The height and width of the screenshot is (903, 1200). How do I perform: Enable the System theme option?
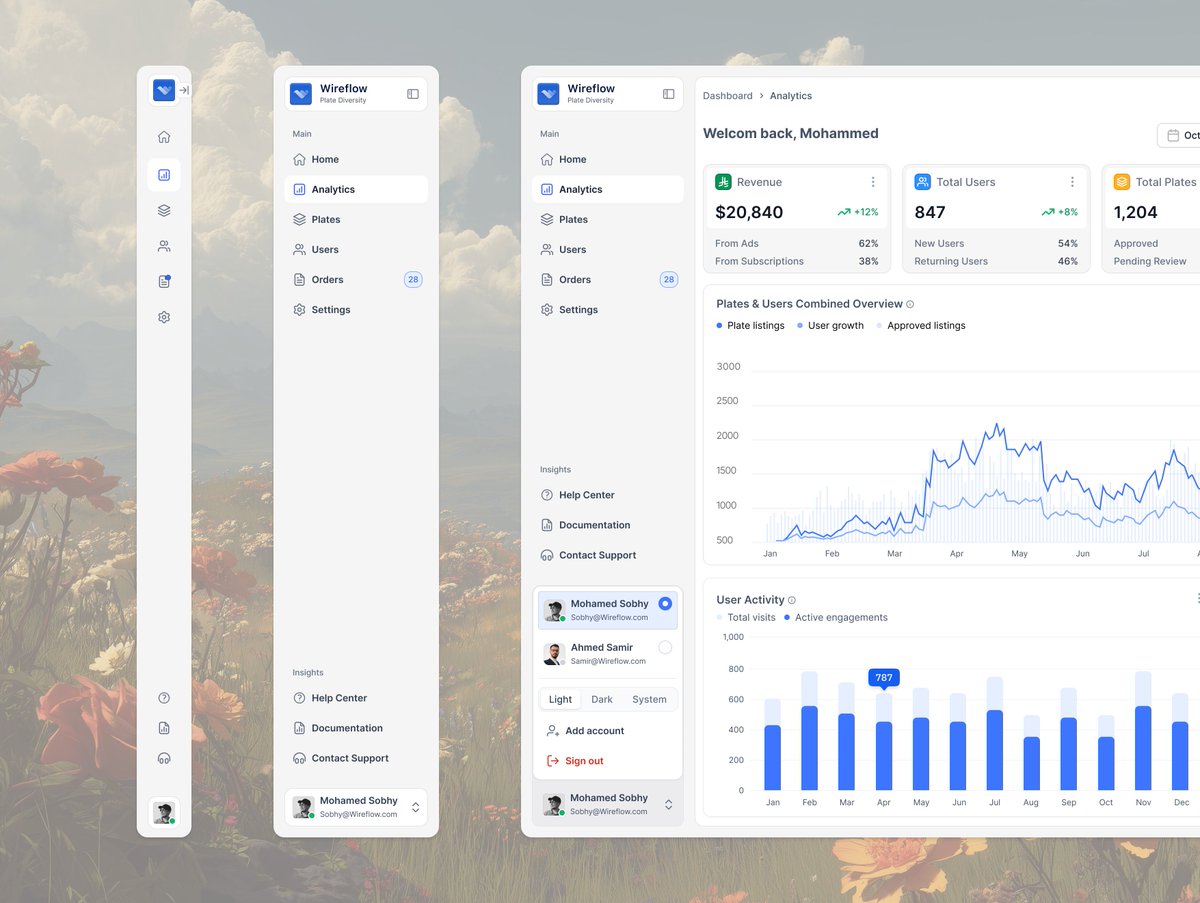649,699
